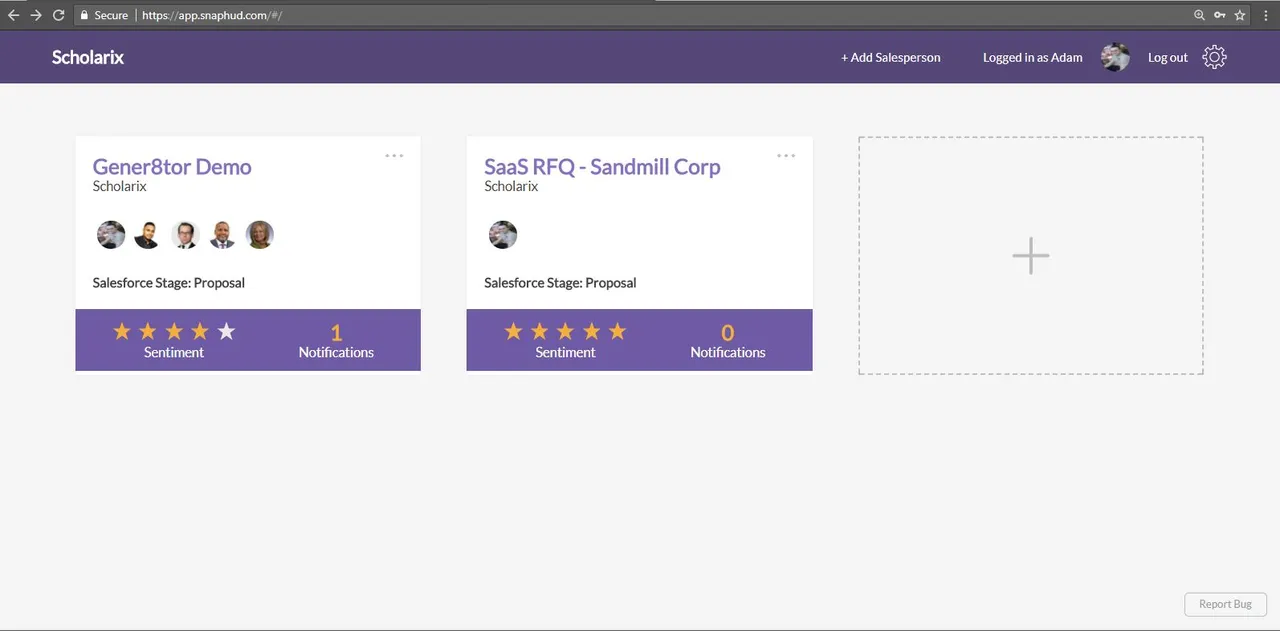The width and height of the screenshot is (1280, 631).
Task: Click + Add Salesperson
Action: point(891,57)
